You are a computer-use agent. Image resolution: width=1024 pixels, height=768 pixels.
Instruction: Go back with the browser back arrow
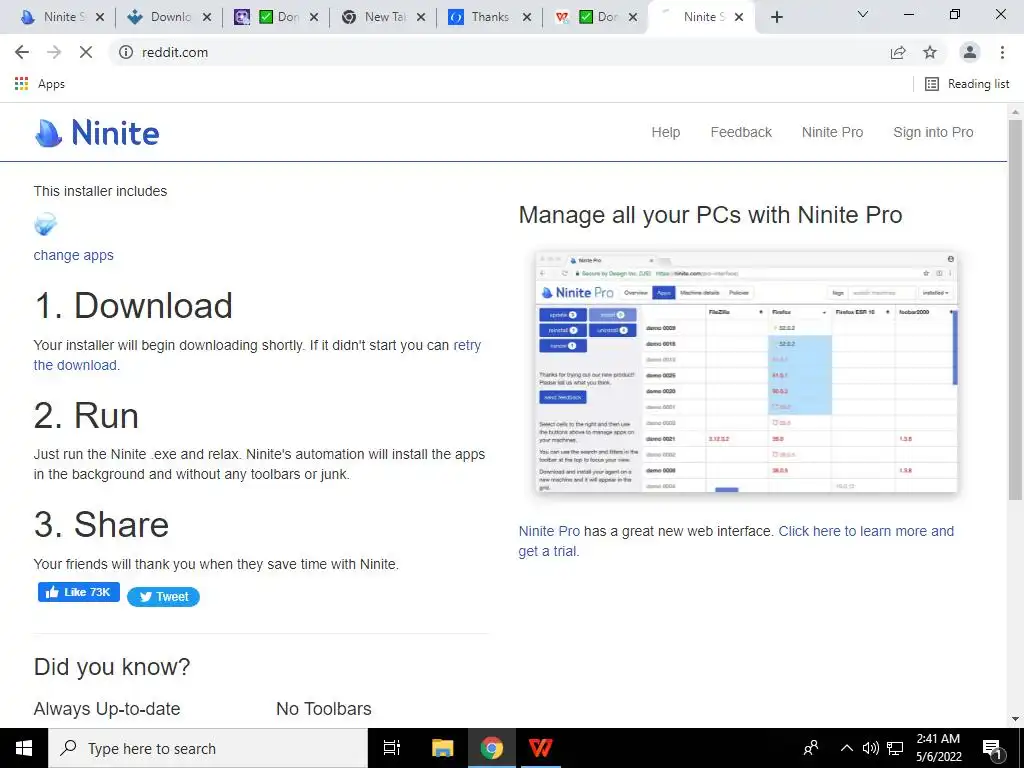pos(22,52)
